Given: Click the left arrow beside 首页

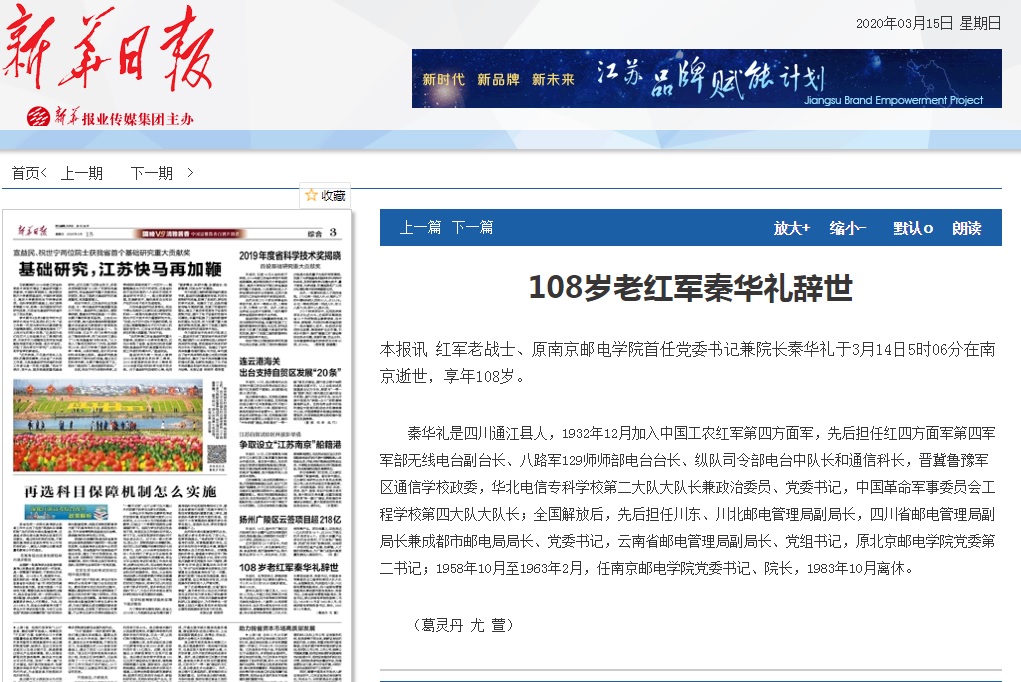Looking at the screenshot, I should pos(44,173).
